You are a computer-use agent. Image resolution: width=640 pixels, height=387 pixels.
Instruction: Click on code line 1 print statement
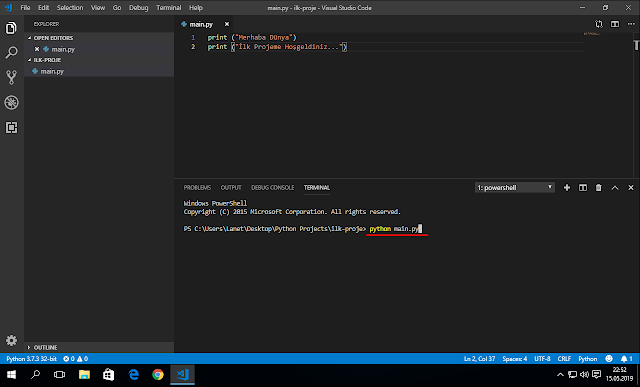tap(252, 37)
